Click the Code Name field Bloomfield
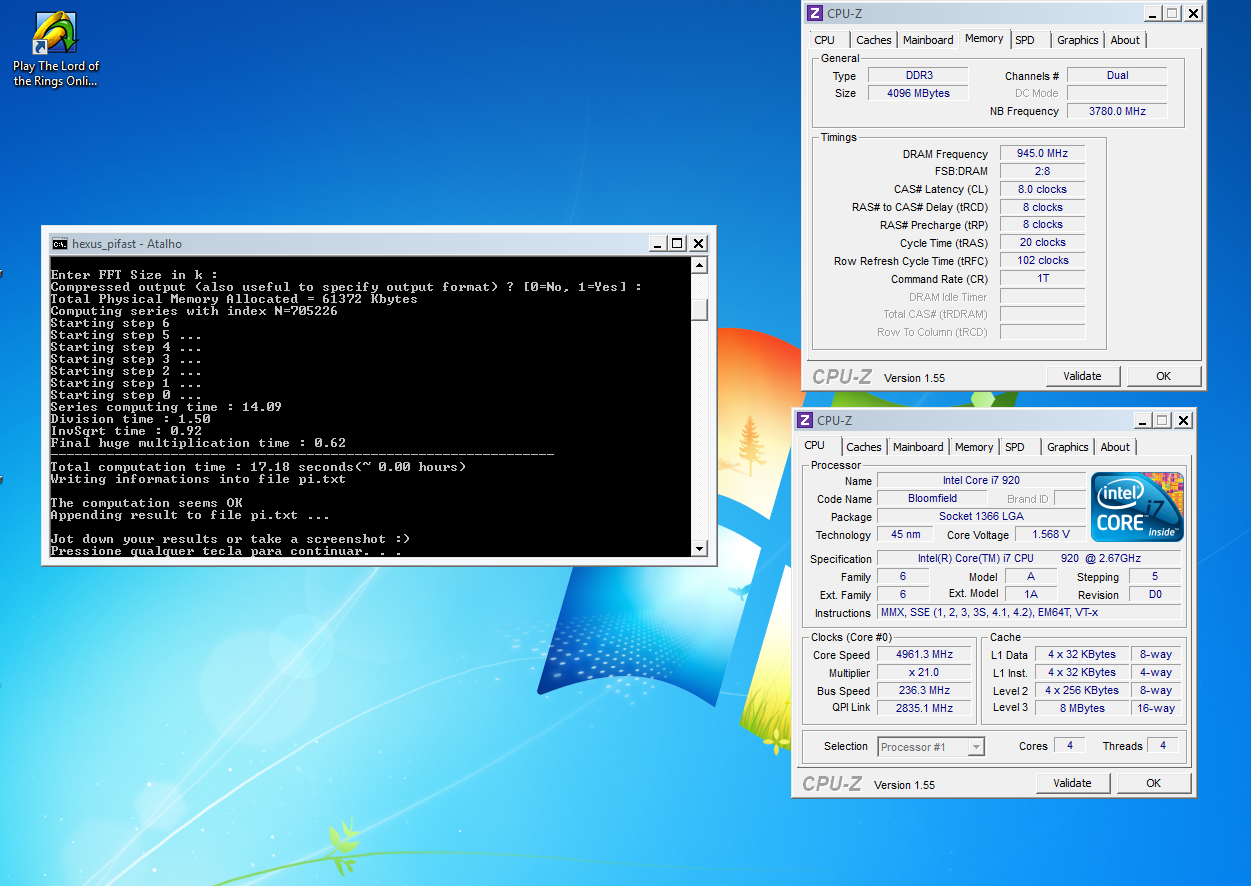Viewport: 1251px width, 886px height. (x=932, y=498)
